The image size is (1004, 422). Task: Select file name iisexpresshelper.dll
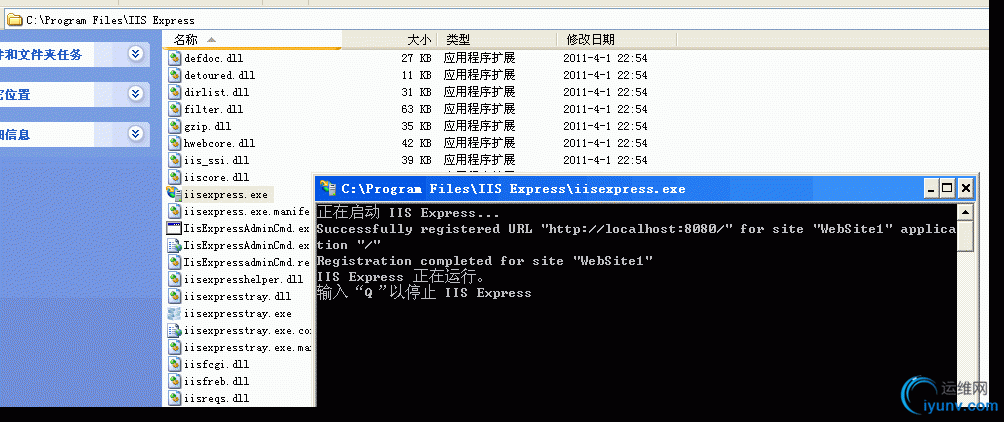[244, 280]
